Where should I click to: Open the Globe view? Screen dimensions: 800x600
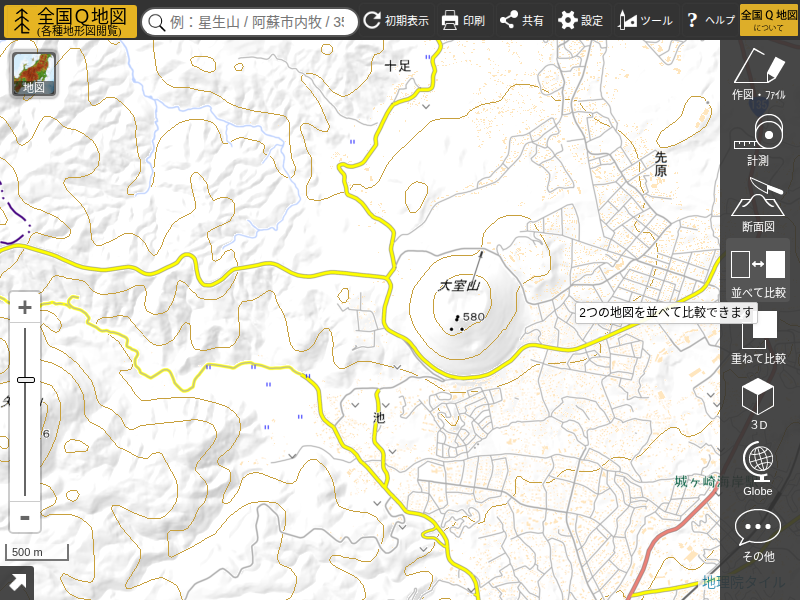coord(758,470)
